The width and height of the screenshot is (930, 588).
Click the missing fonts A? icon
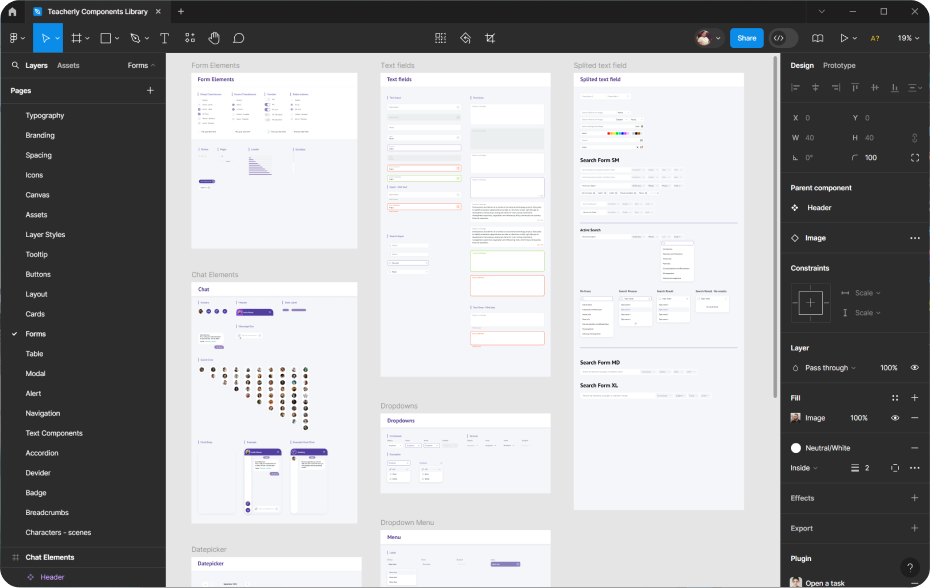point(875,38)
